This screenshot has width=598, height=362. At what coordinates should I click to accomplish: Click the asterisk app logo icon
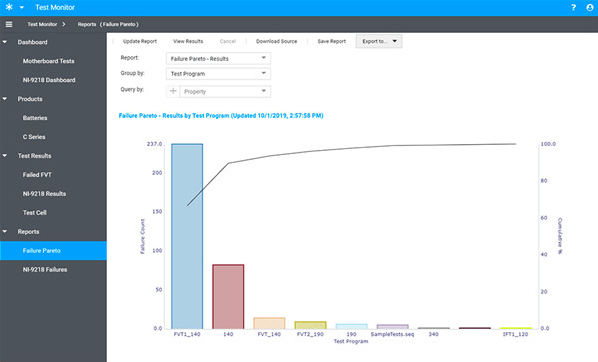[9, 7]
